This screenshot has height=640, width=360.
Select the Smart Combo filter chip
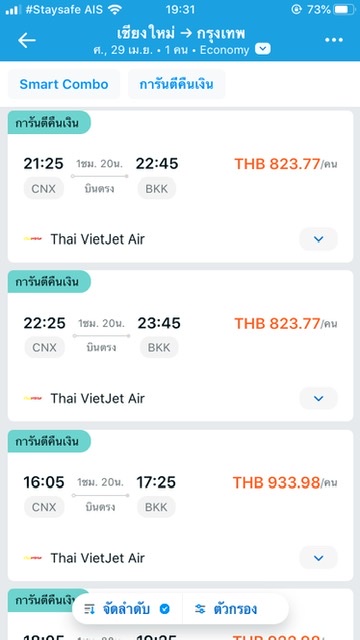[64, 84]
